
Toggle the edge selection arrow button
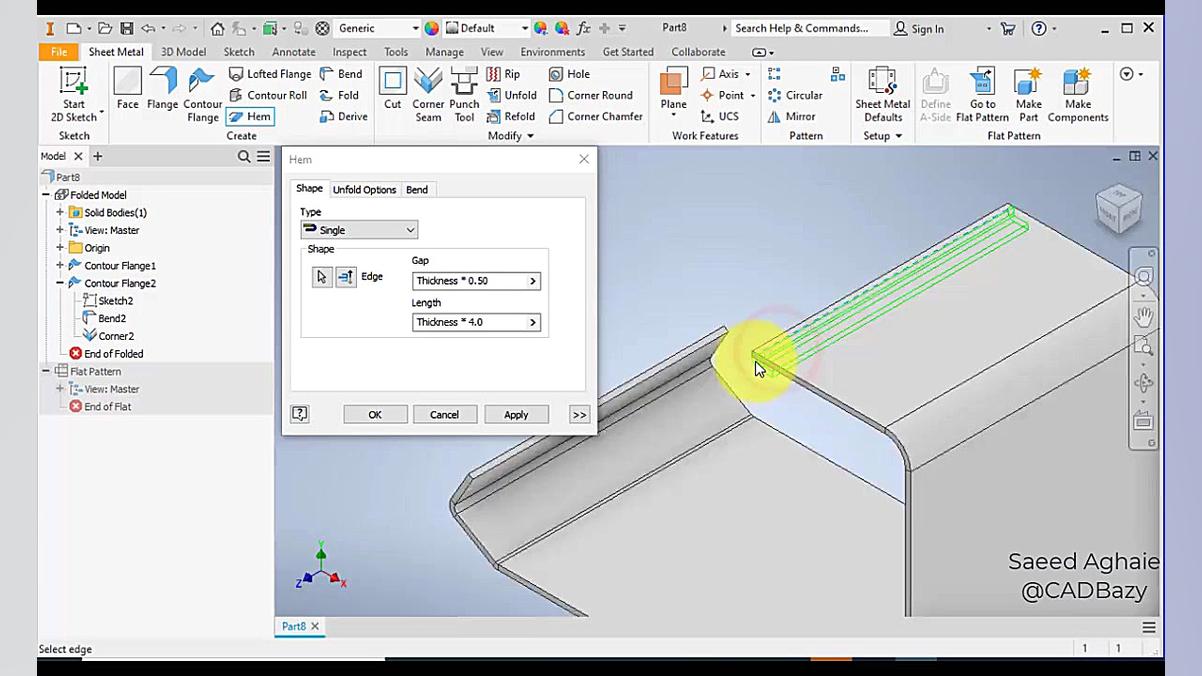322,277
